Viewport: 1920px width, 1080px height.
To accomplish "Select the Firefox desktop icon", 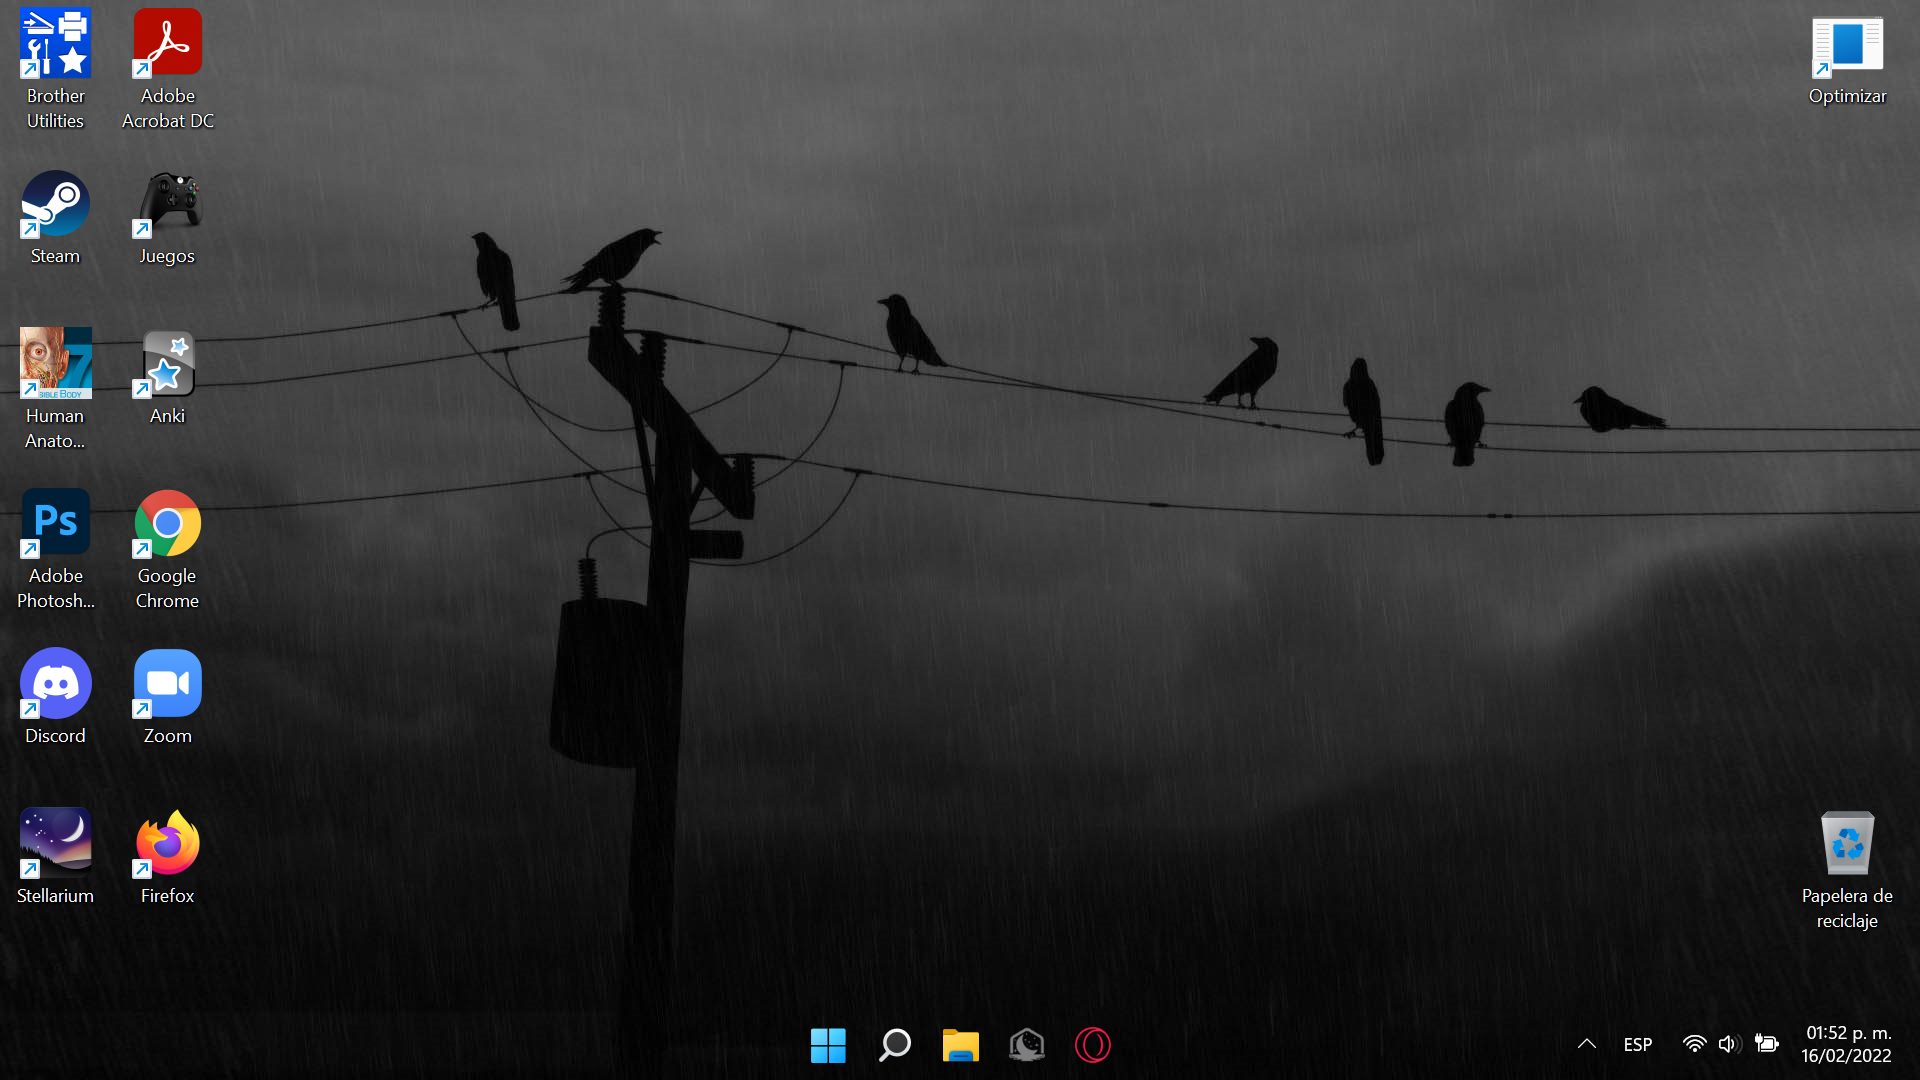I will coord(167,843).
